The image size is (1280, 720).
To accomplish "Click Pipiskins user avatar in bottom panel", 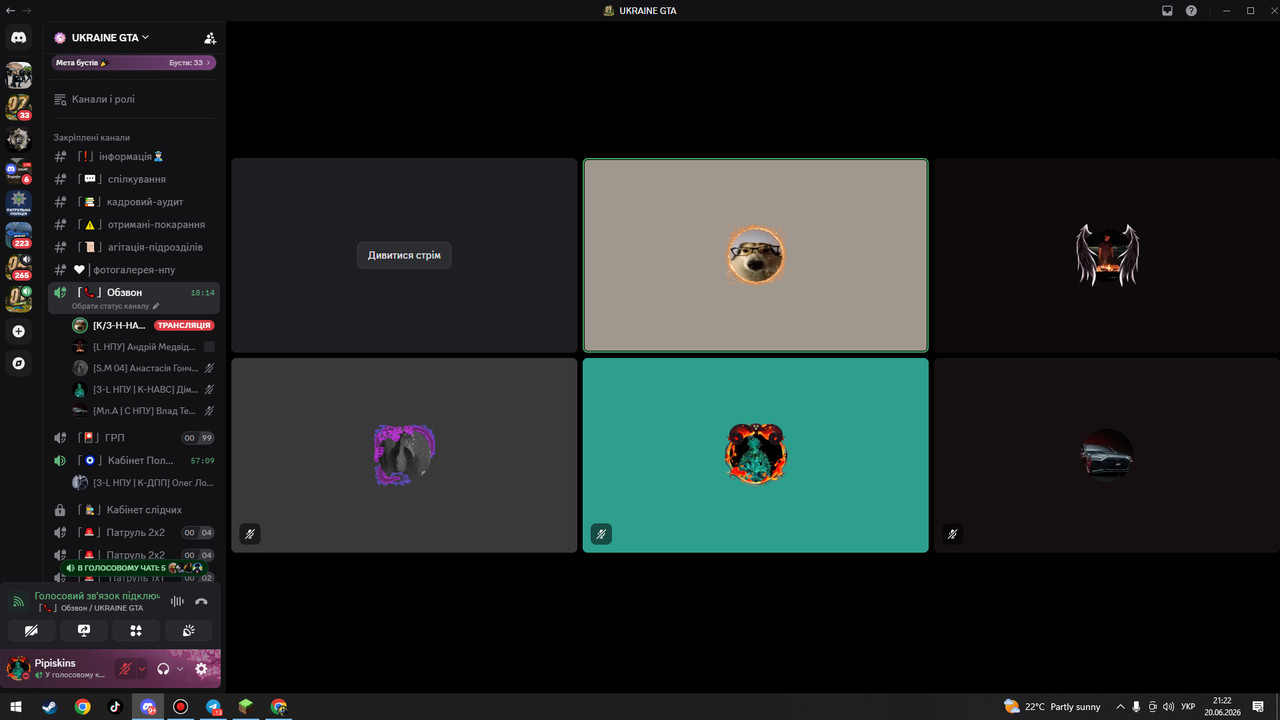I will pos(18,668).
